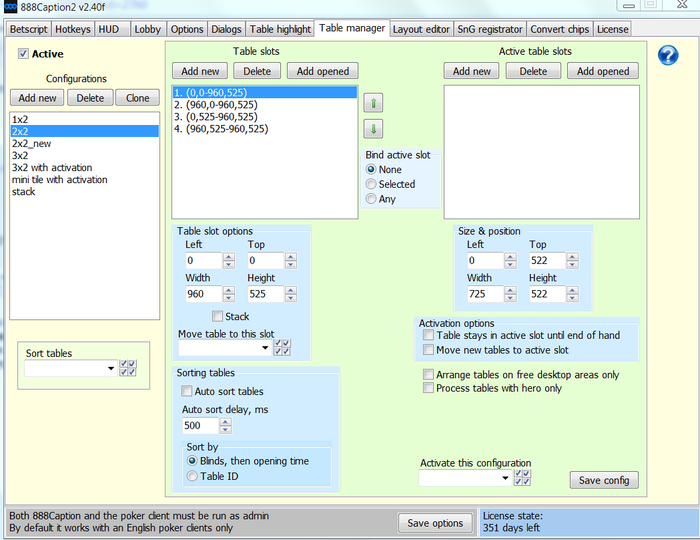700x540 pixels.
Task: Select the 2x2_new configuration
Action: [84, 144]
